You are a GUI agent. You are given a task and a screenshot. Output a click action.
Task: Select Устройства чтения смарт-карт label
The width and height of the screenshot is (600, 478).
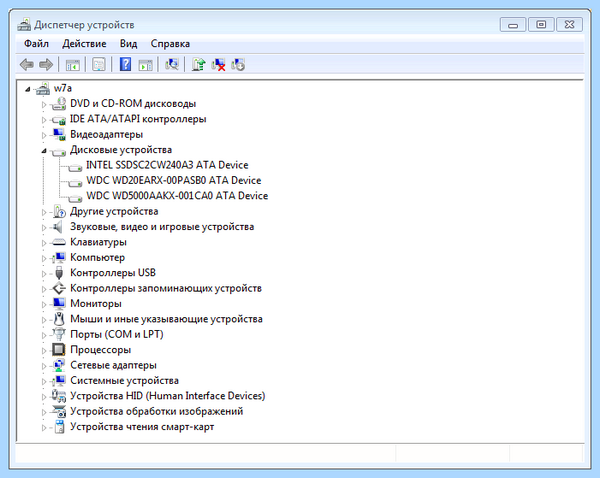click(x=142, y=427)
